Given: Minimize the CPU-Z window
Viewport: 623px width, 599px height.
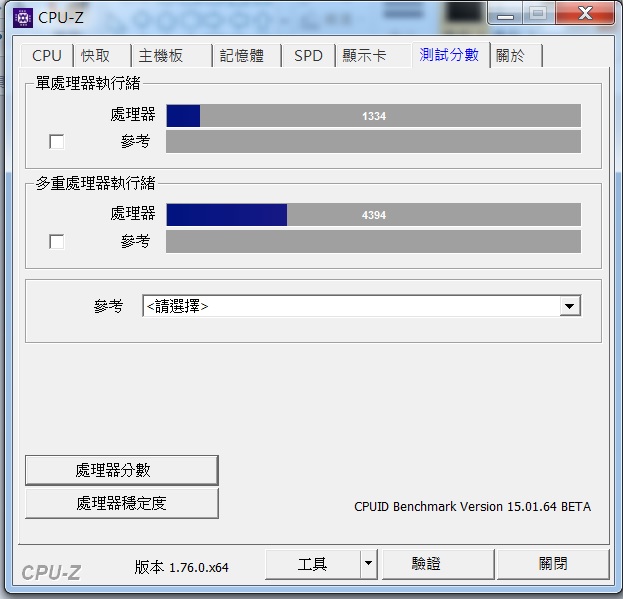Looking at the screenshot, I should click(x=505, y=14).
